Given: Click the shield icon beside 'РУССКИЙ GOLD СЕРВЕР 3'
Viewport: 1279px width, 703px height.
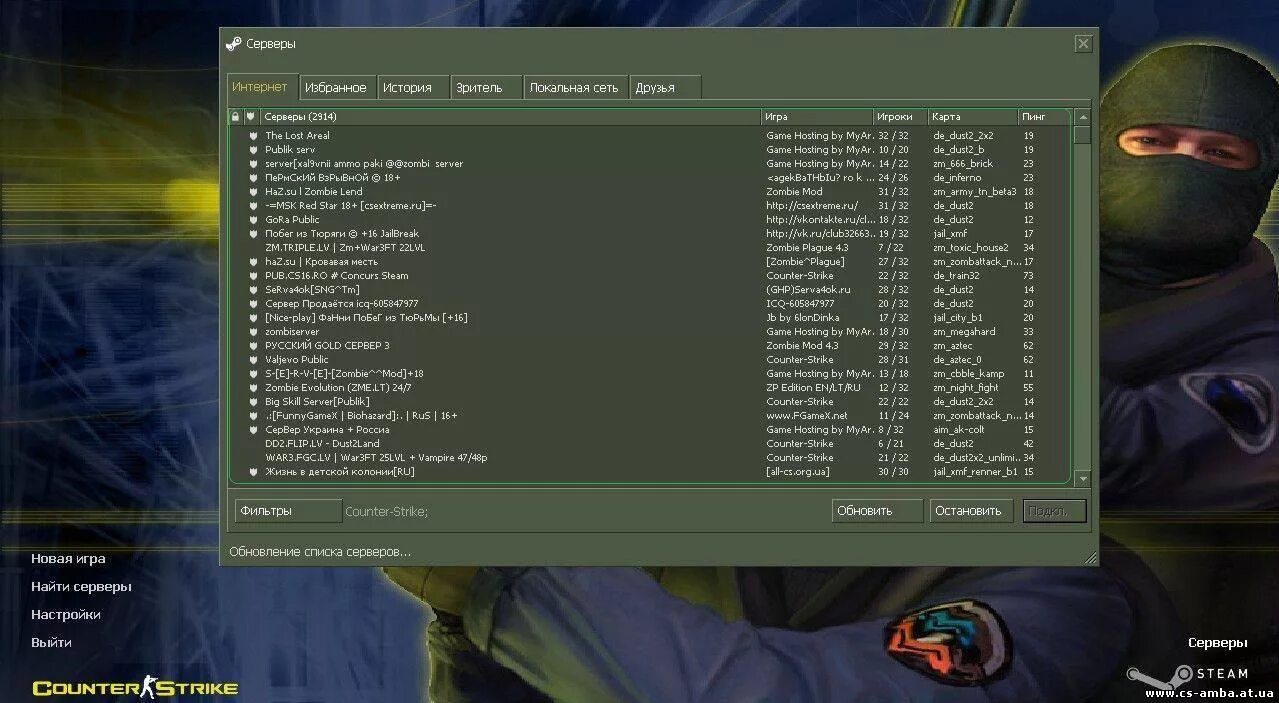Looking at the screenshot, I should (253, 345).
